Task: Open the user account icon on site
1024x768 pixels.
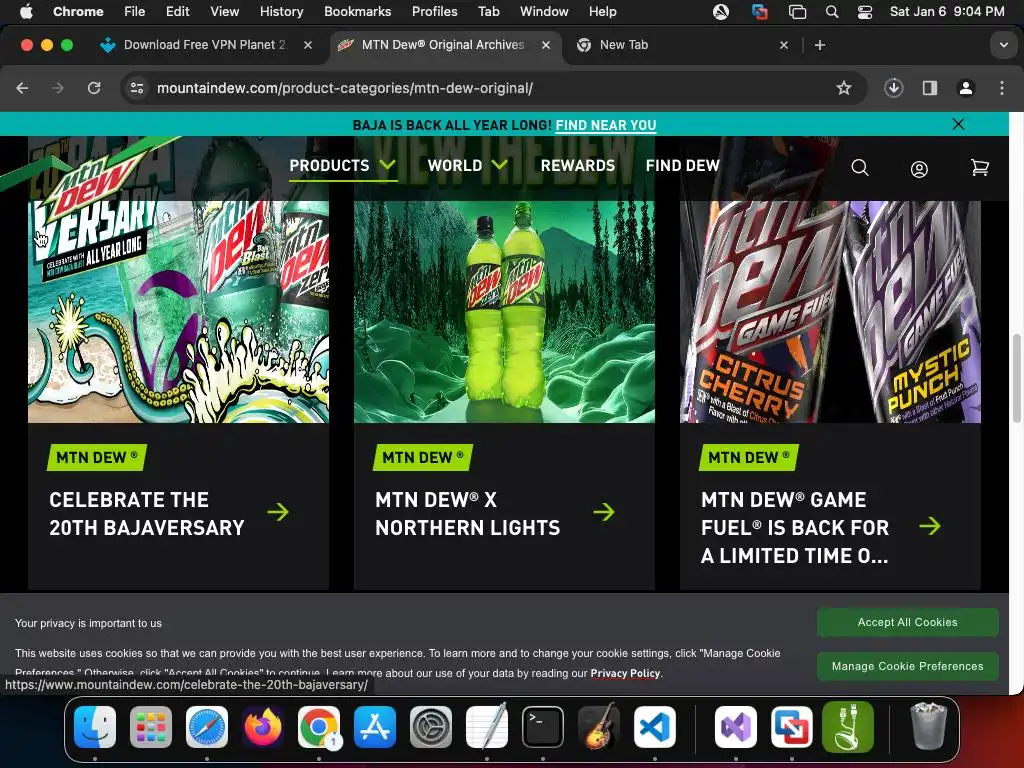Action: [x=919, y=169]
